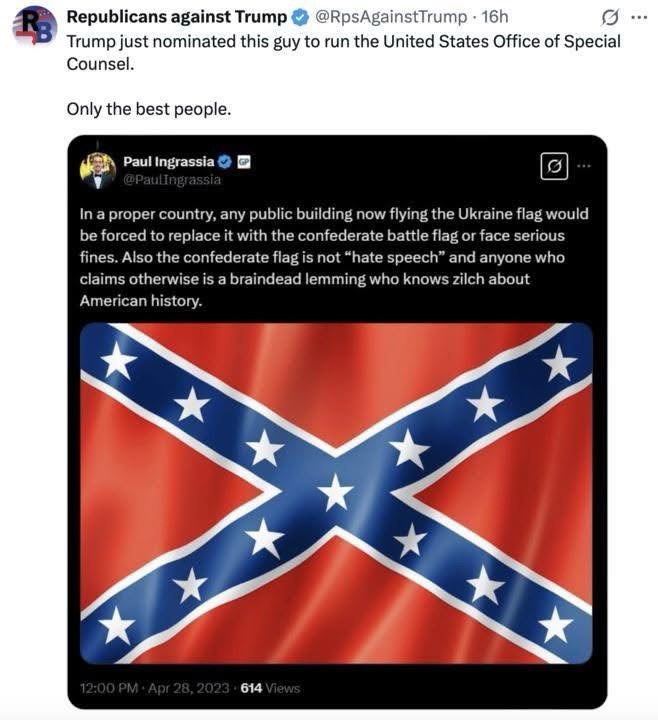The height and width of the screenshot is (720, 658).
Task: Open the Republicans against Trump profile avatar
Action: (32, 25)
